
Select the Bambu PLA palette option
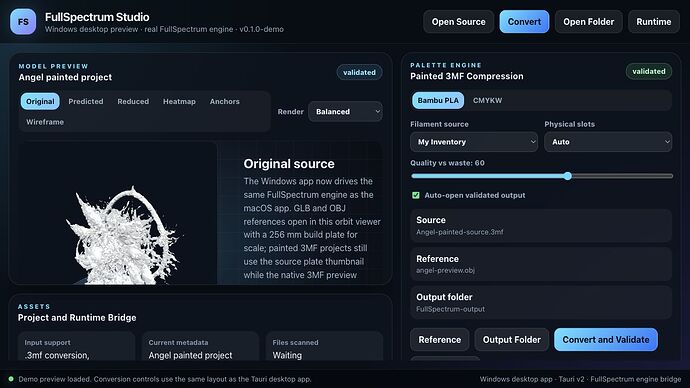pyautogui.click(x=438, y=100)
